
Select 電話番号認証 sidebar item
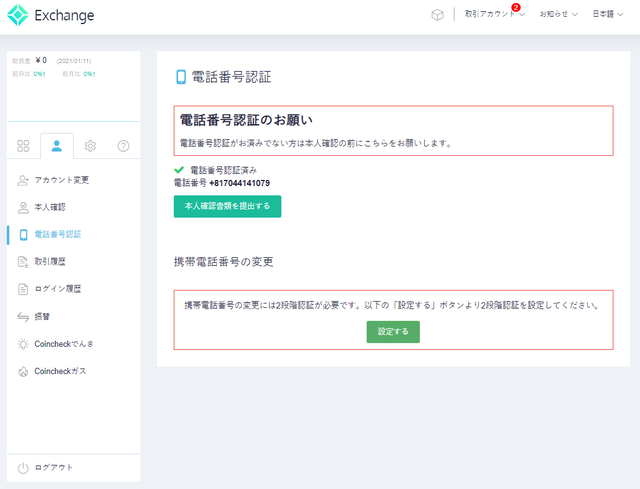click(74, 234)
